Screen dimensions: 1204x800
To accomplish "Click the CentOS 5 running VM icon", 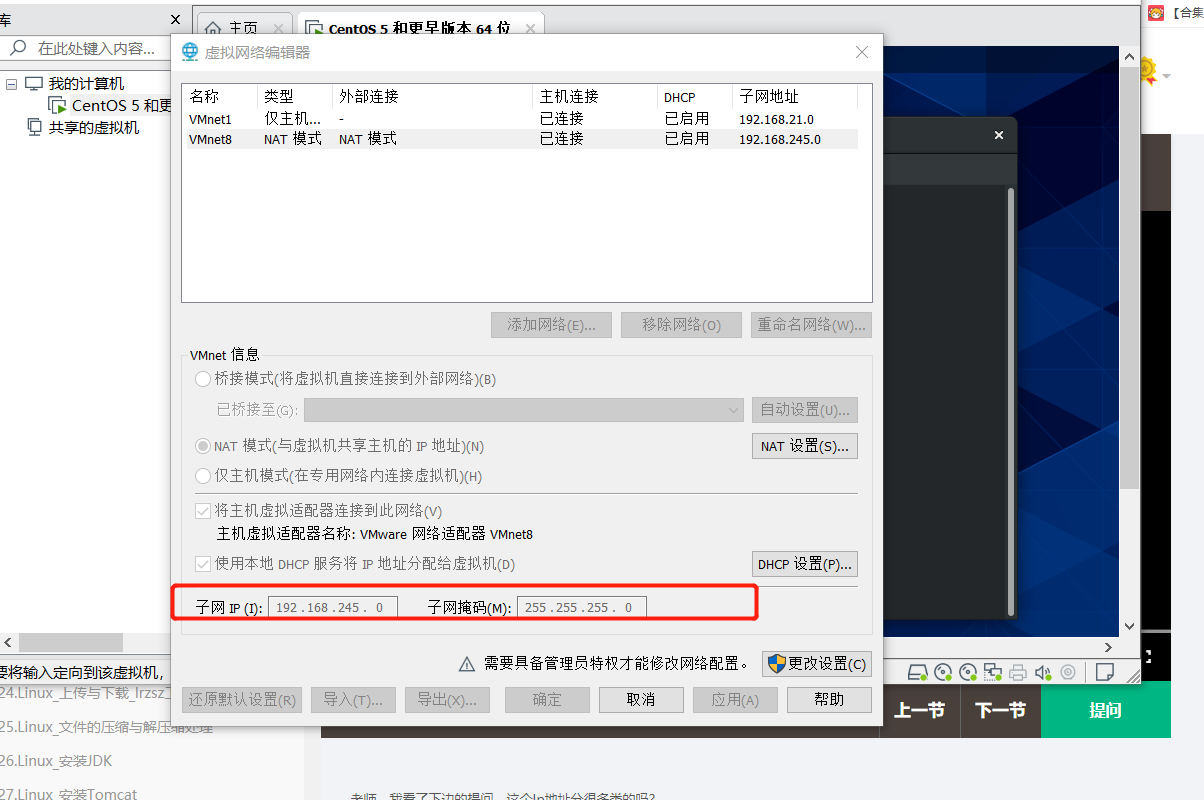I will coord(58,105).
